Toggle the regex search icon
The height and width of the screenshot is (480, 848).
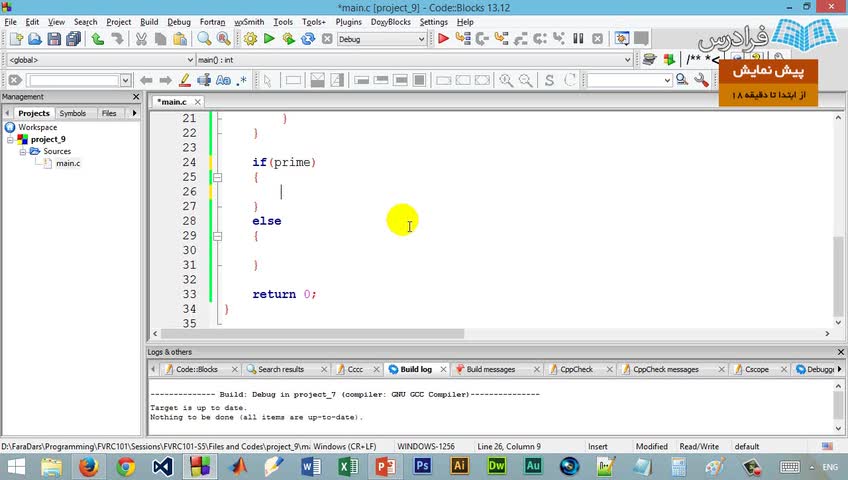click(x=242, y=81)
